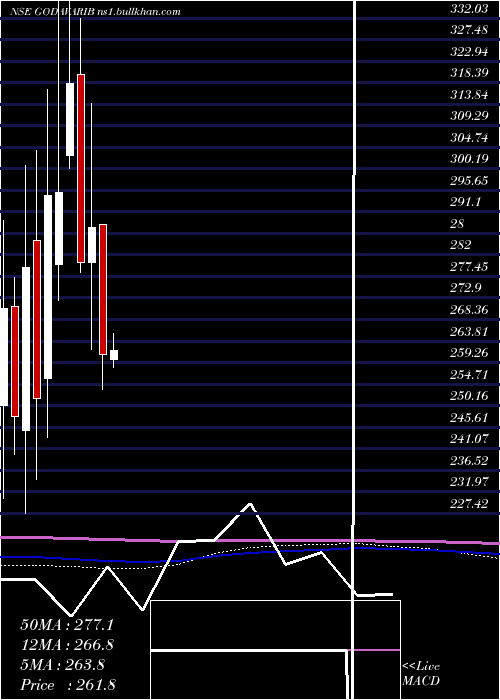
Task: Select the 313.84 price axis label
Action: click(x=469, y=95)
